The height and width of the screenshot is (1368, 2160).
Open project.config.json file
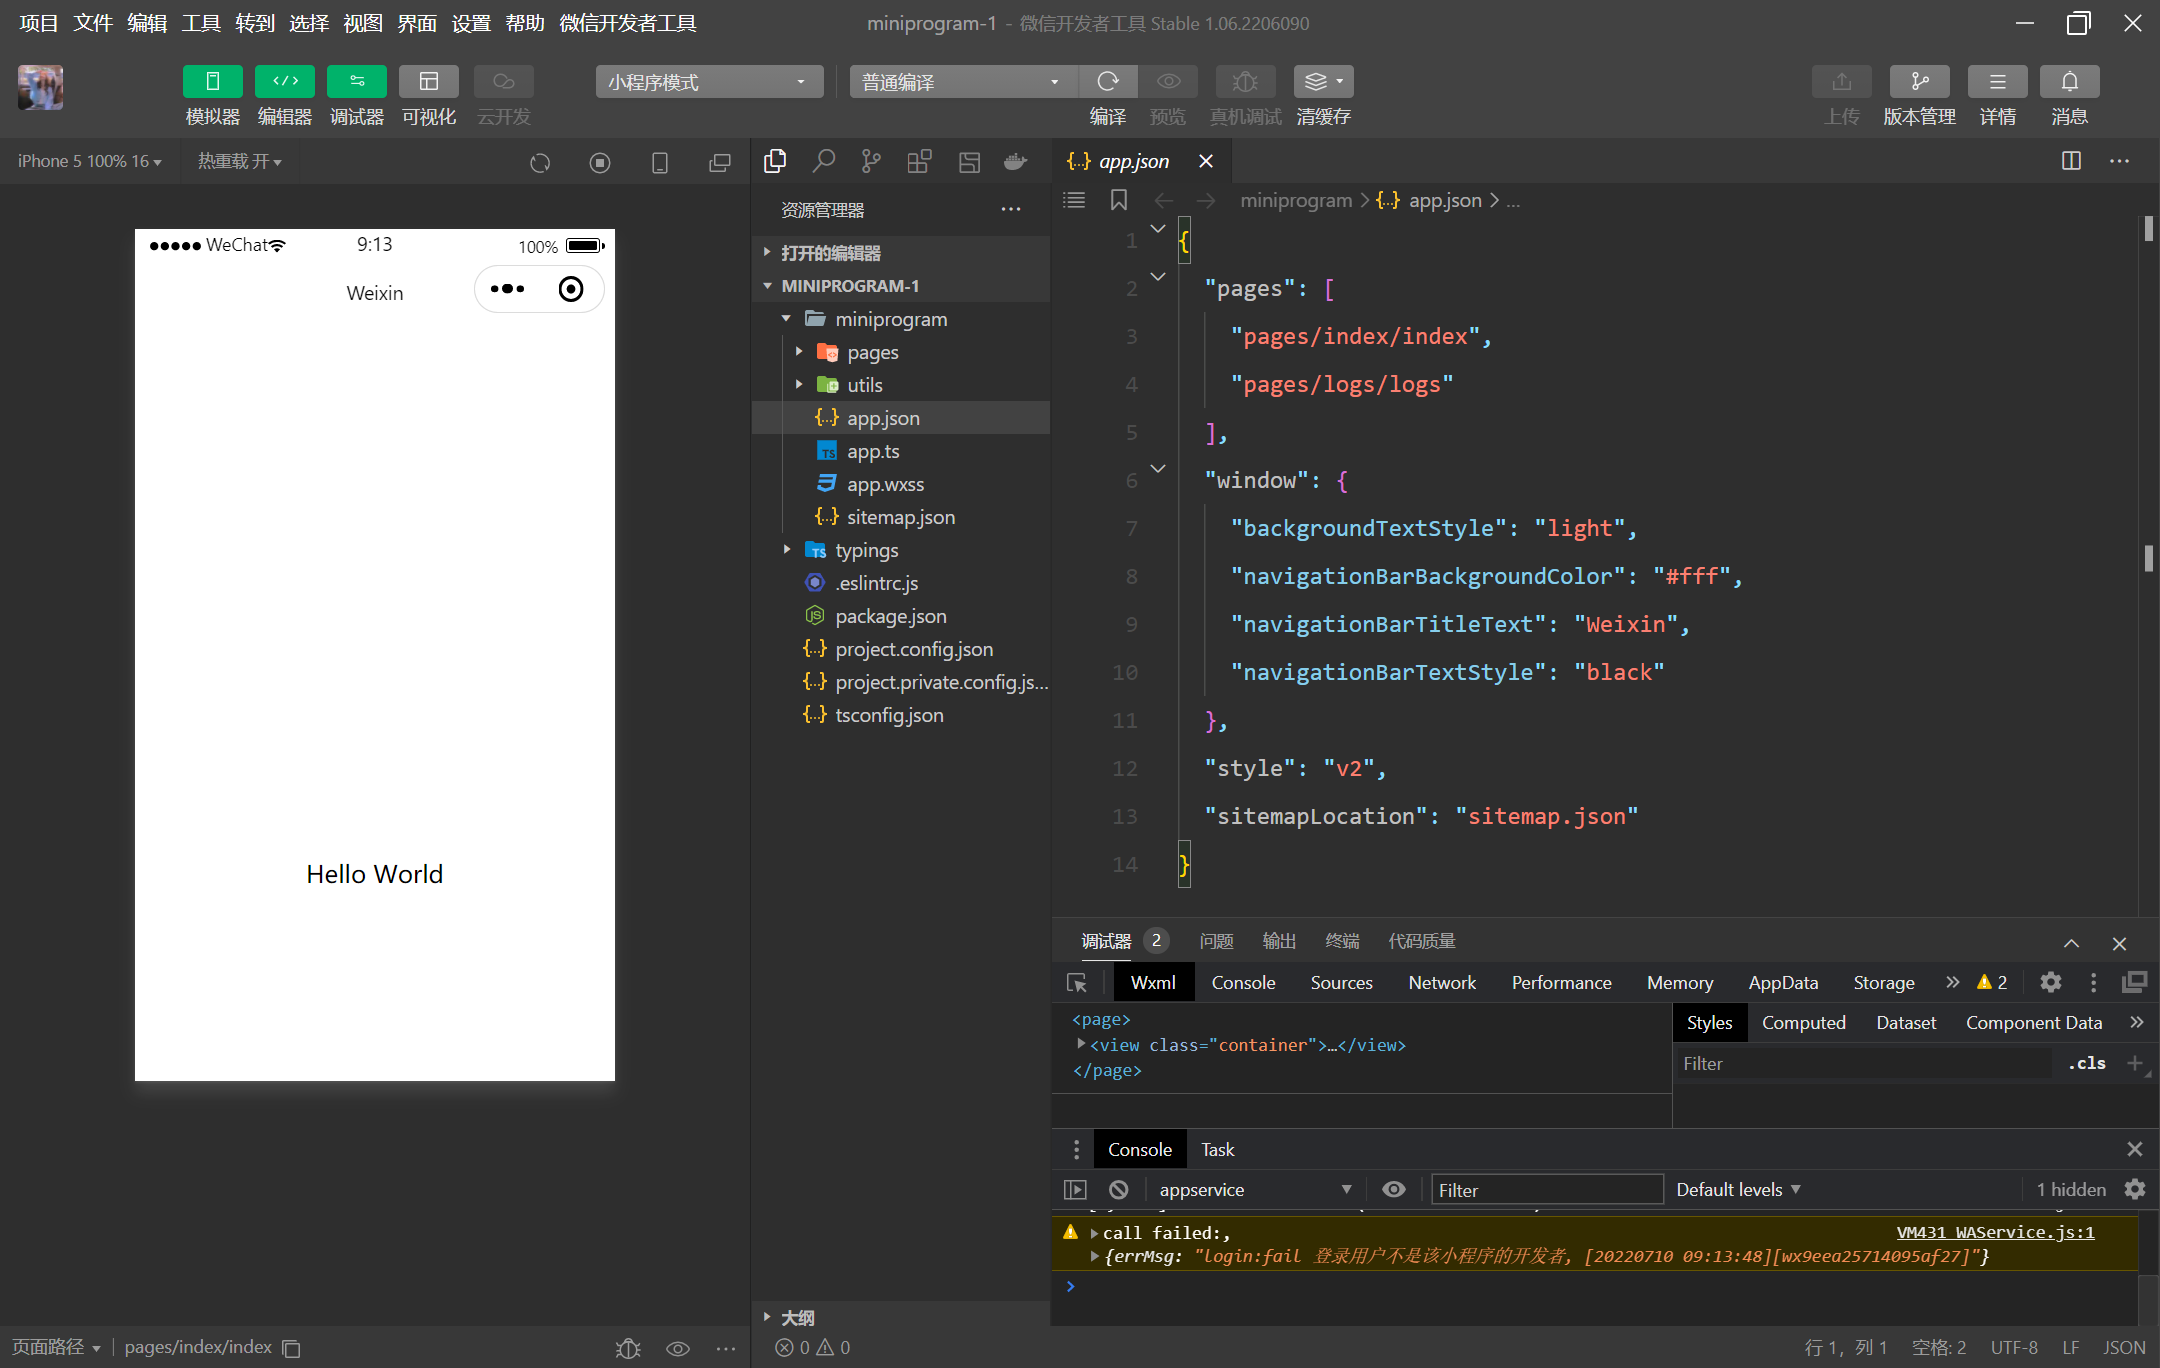tap(901, 649)
